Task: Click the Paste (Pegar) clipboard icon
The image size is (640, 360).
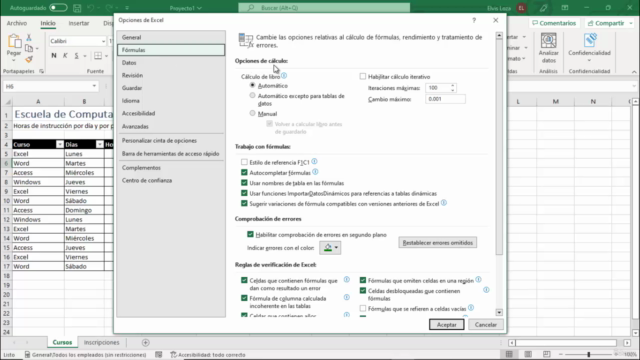Action: click(14, 41)
